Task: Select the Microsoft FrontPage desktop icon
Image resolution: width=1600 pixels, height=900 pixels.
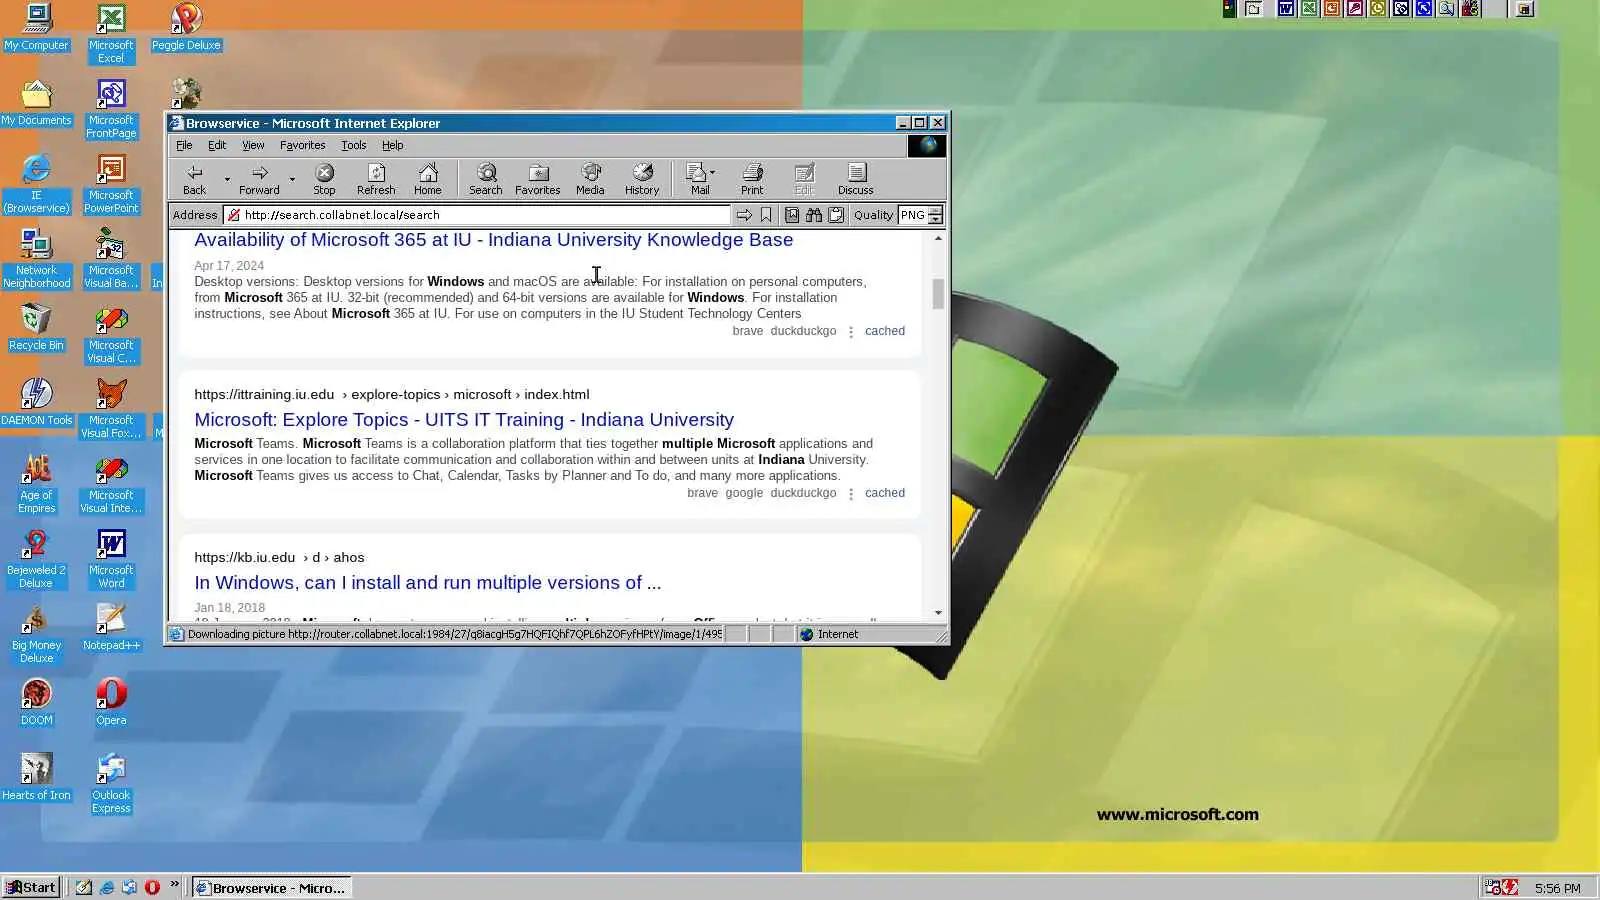Action: pyautogui.click(x=111, y=108)
